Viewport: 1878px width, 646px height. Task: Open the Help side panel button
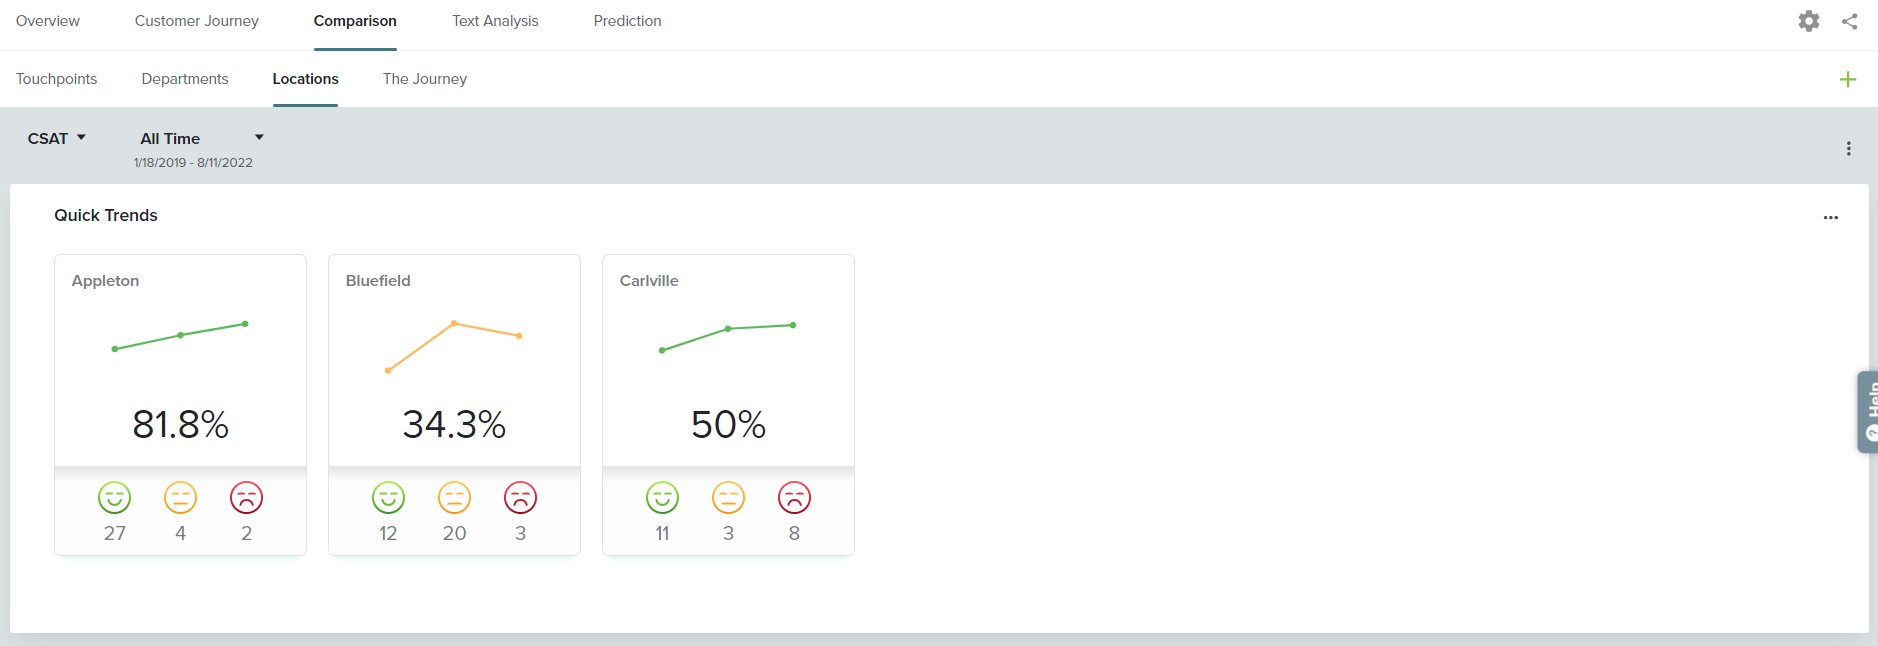(x=1868, y=412)
